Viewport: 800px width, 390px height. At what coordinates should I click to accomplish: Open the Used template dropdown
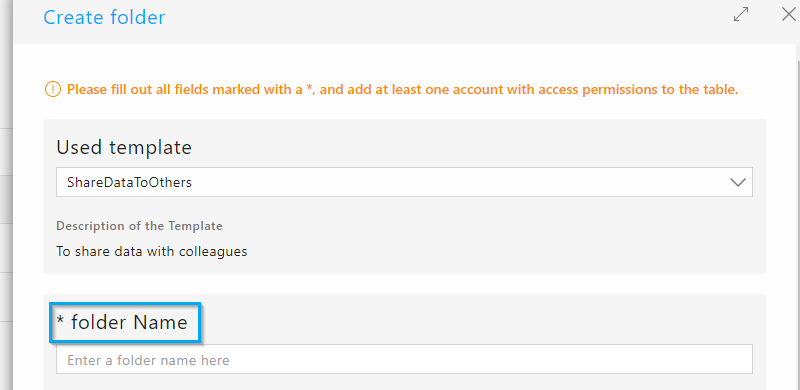click(404, 182)
